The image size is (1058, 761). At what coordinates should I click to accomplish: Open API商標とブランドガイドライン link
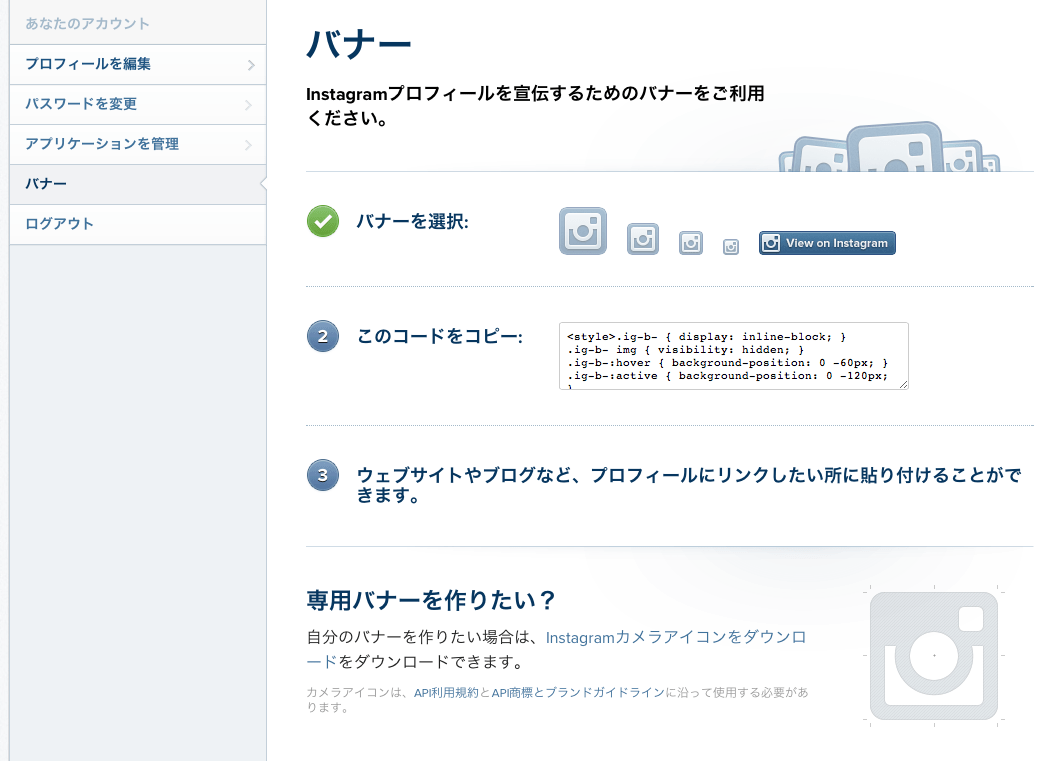click(578, 692)
